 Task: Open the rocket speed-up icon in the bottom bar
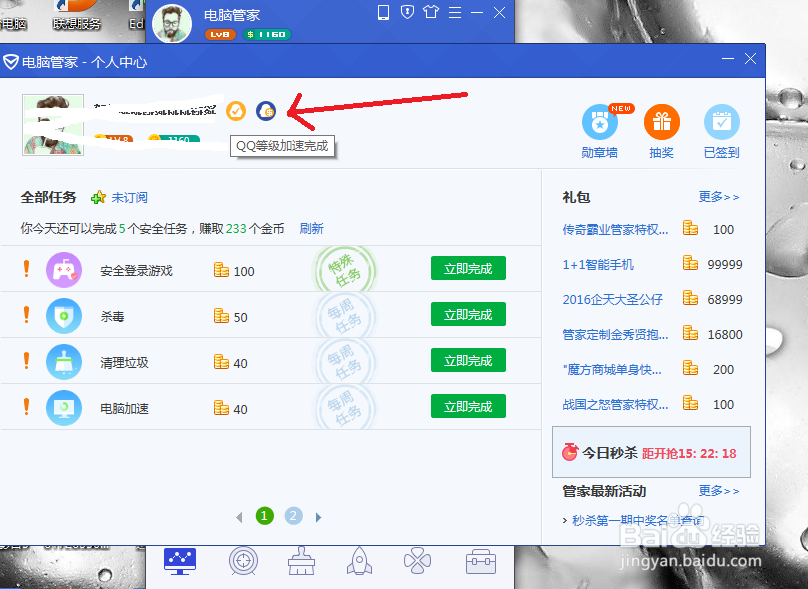359,561
